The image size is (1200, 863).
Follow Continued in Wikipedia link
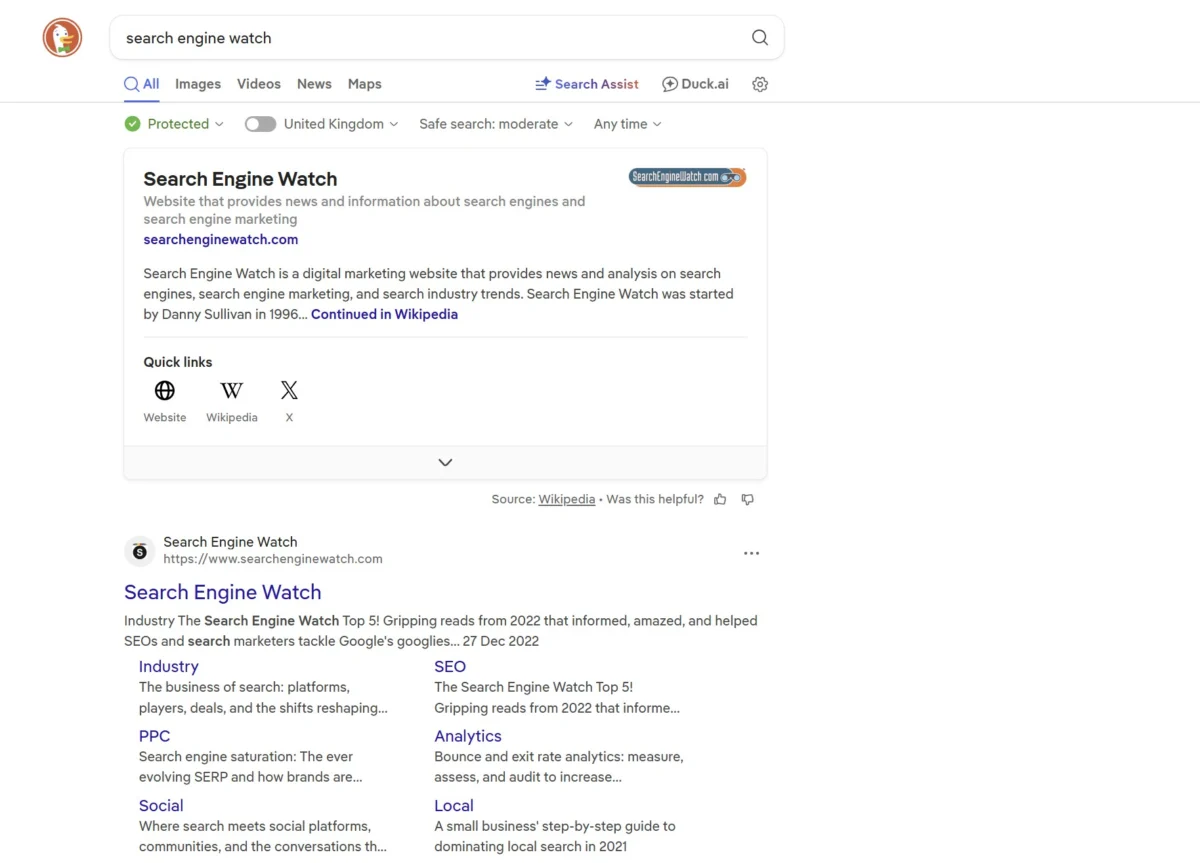tap(384, 314)
